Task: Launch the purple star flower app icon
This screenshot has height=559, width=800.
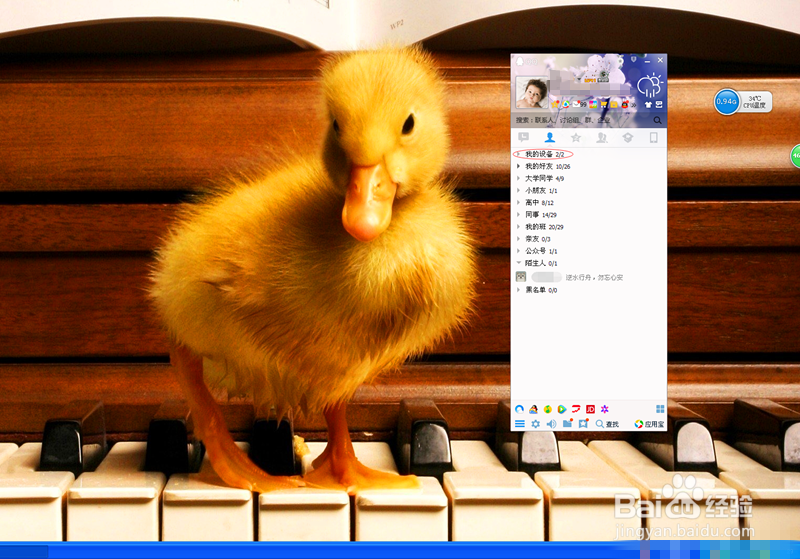Action: tap(605, 409)
